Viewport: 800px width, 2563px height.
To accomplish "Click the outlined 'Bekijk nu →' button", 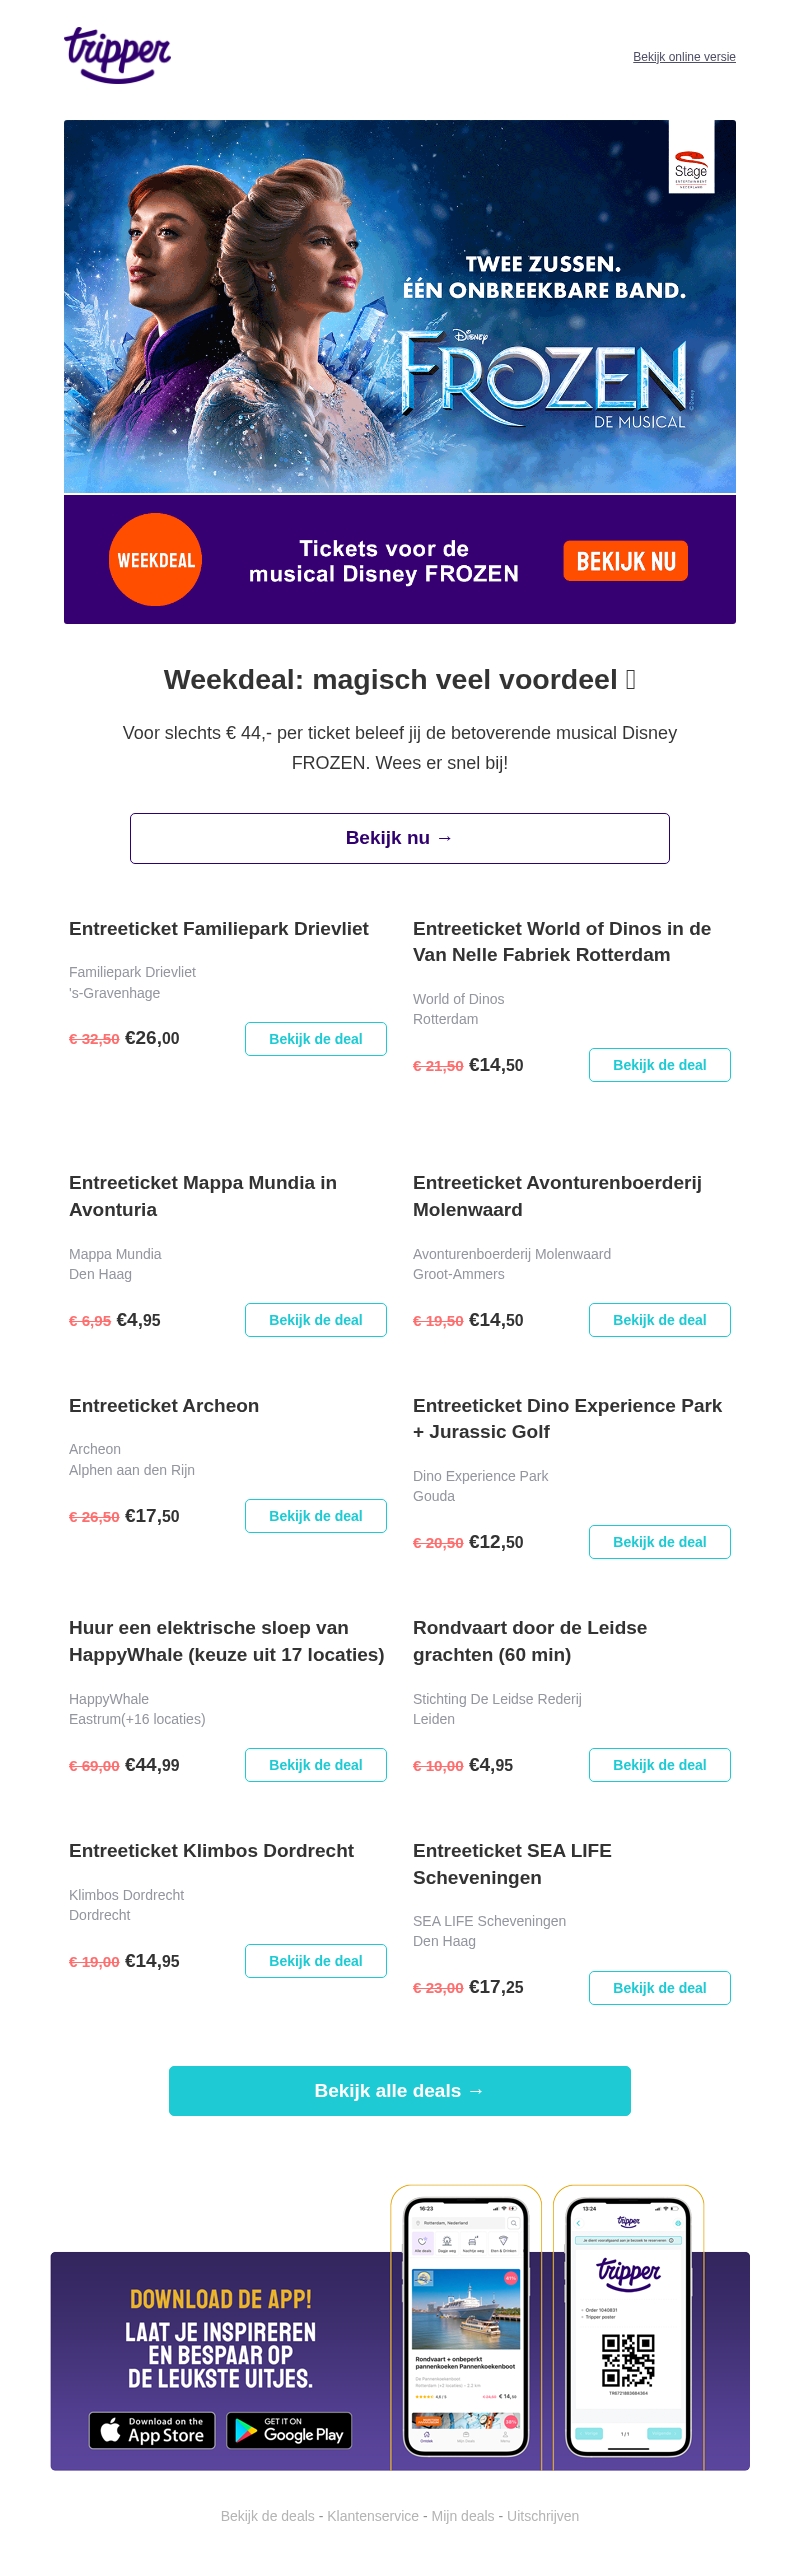I will 400,838.
